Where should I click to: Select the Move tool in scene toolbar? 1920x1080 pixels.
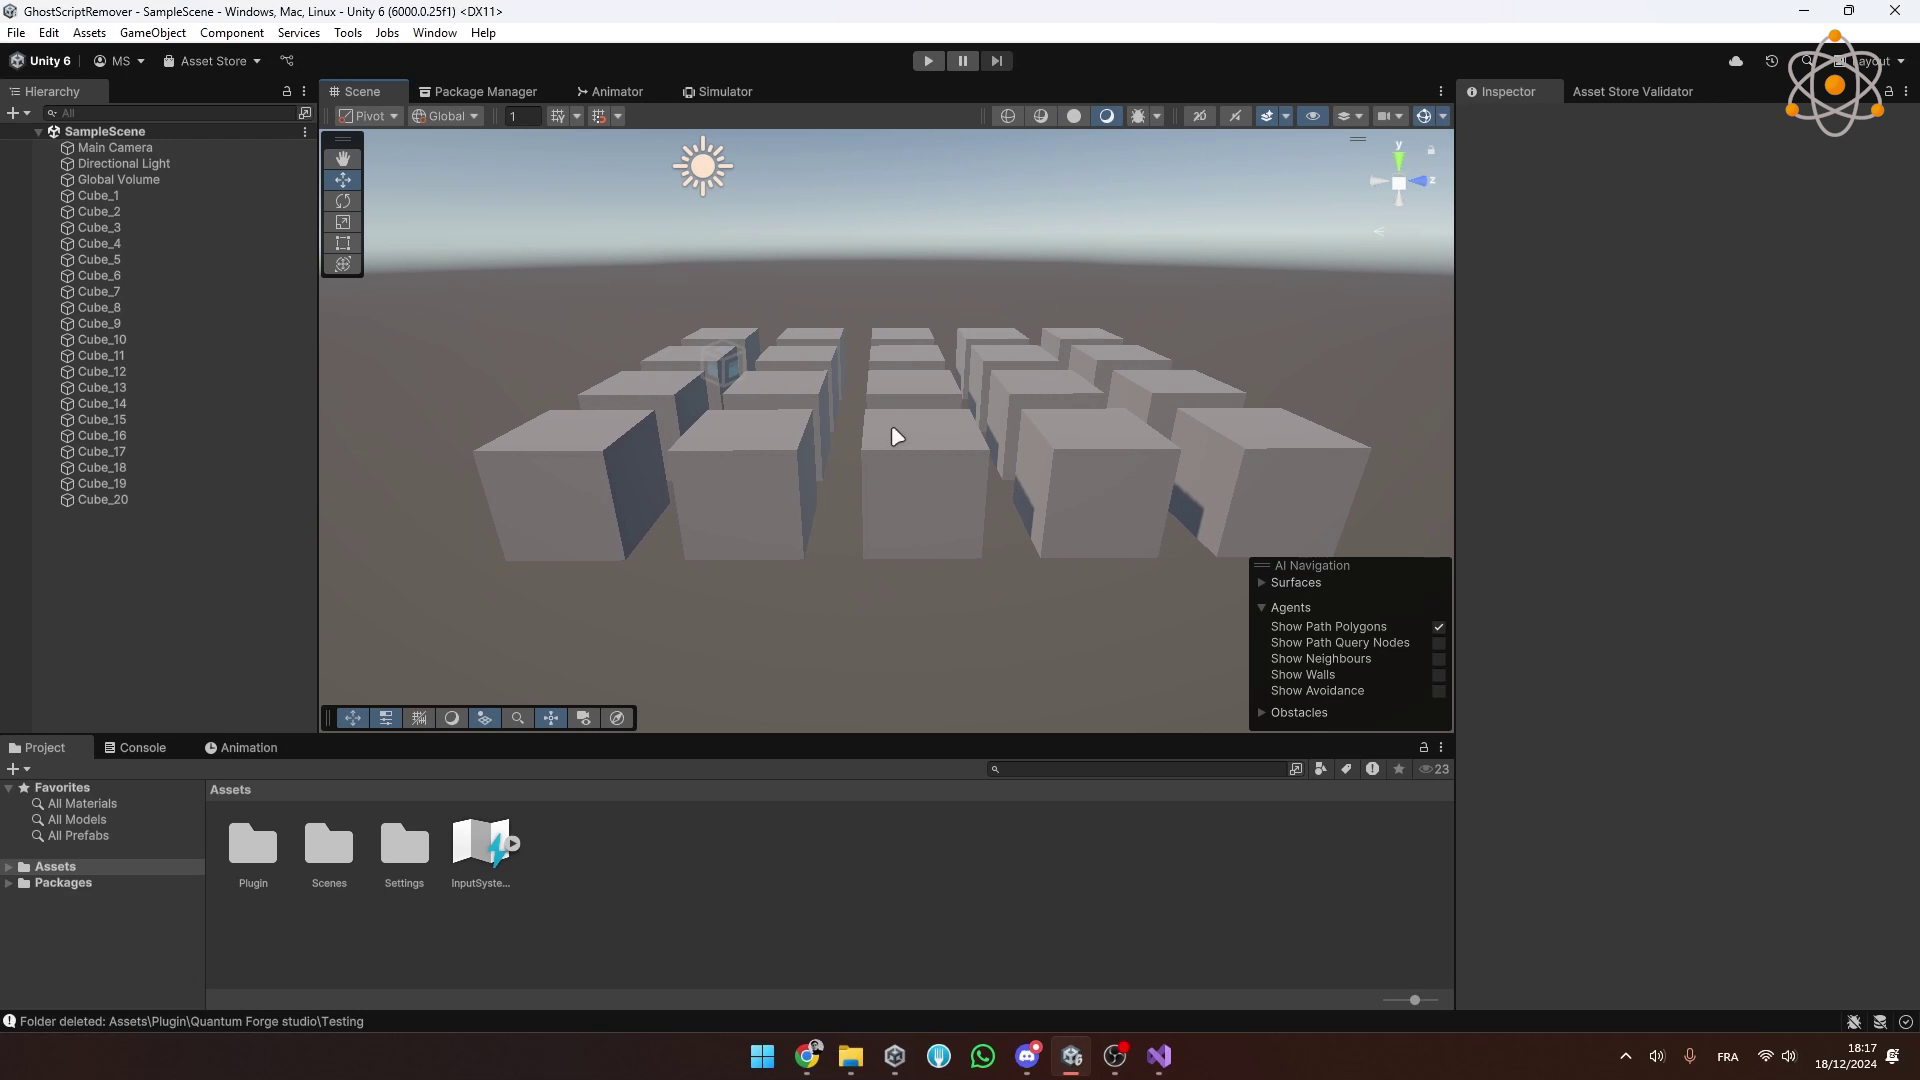tap(343, 180)
